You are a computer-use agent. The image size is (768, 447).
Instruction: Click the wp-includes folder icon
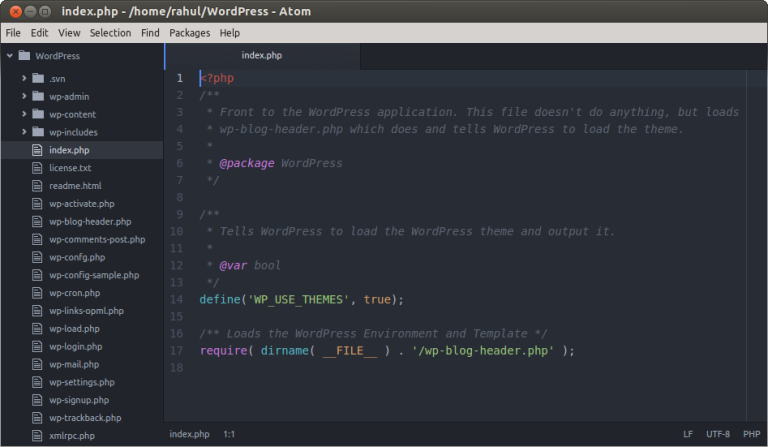coord(38,132)
